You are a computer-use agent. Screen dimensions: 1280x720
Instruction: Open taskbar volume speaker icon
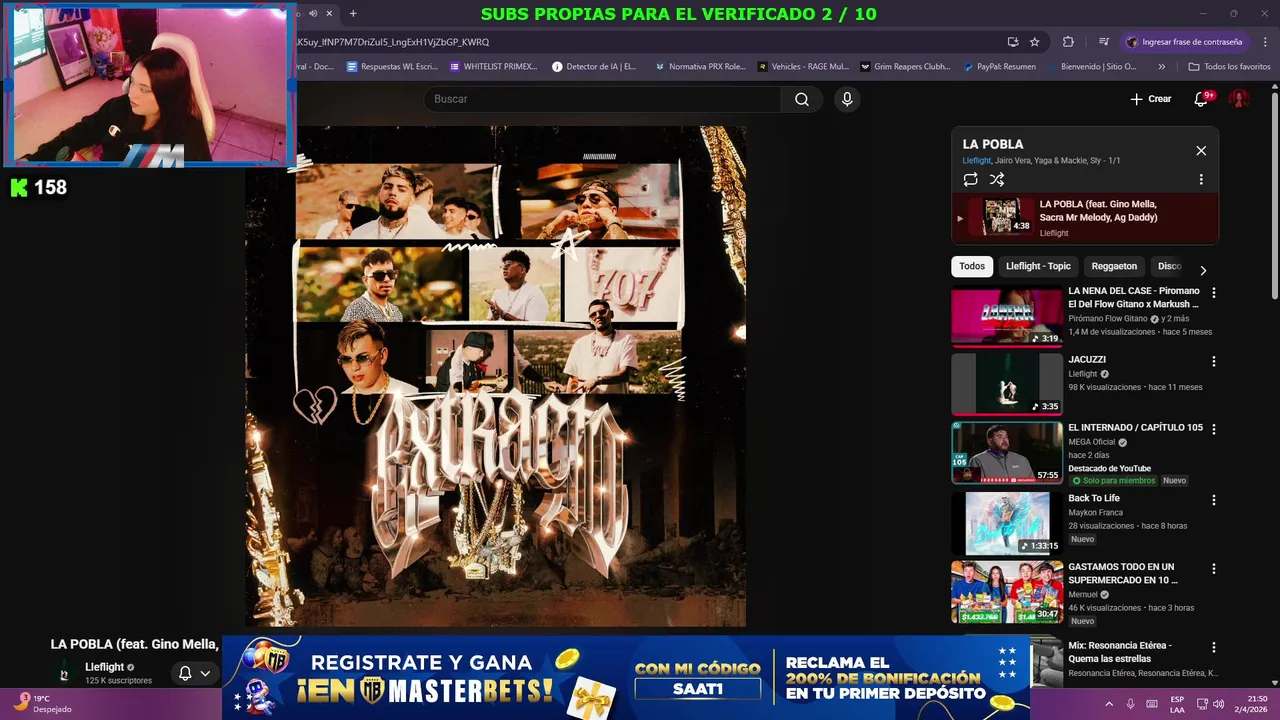click(1218, 704)
